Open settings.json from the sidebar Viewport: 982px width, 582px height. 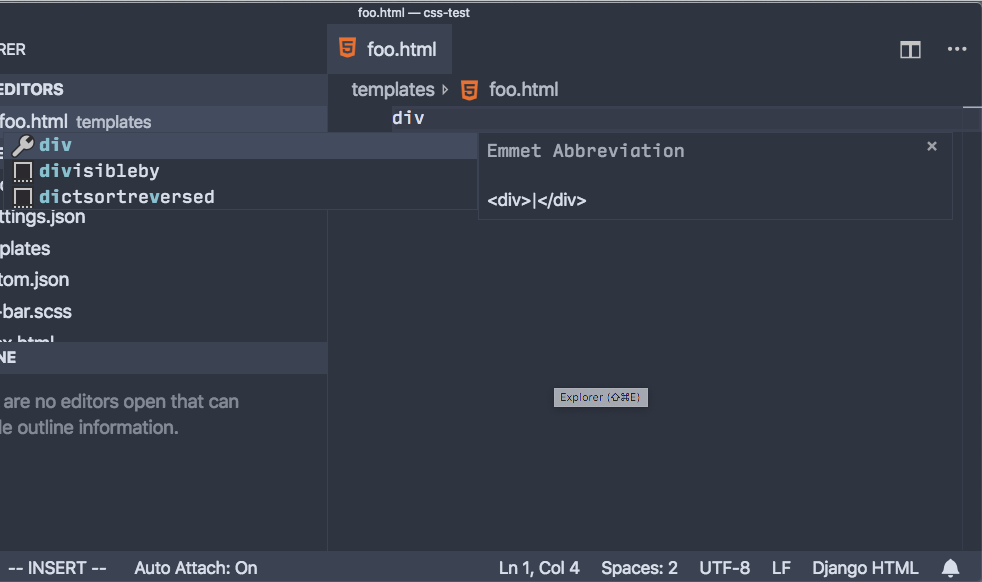42,216
